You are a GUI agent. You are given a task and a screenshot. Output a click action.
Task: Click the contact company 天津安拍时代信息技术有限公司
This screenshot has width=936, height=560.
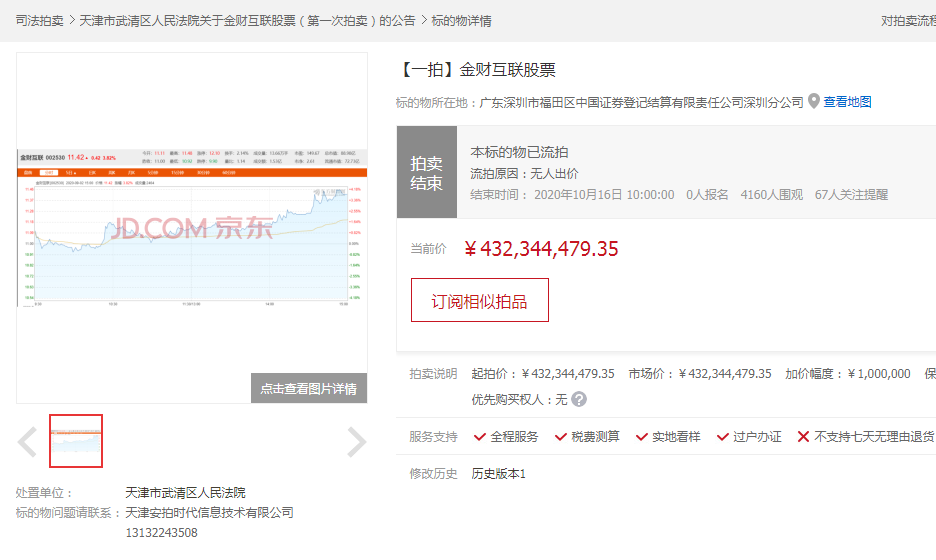[x=209, y=513]
